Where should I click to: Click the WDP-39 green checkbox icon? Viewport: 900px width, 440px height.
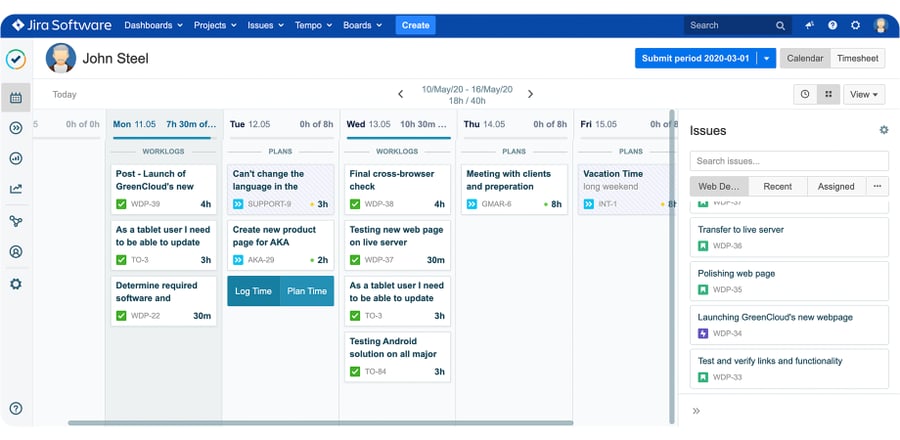pos(121,204)
